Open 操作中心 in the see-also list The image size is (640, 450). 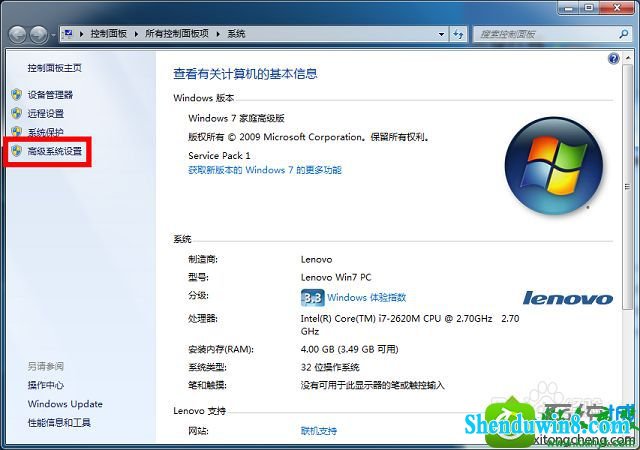[x=46, y=385]
